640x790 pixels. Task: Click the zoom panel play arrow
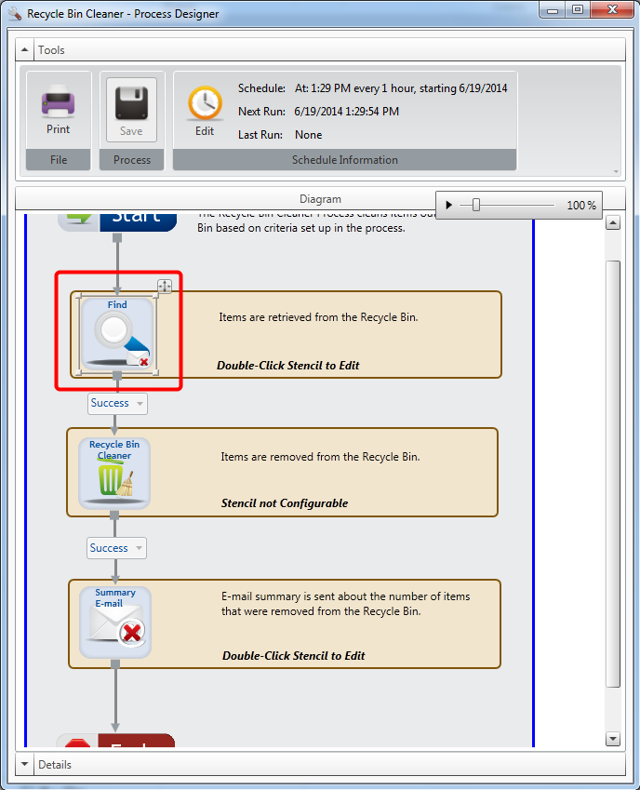point(449,205)
